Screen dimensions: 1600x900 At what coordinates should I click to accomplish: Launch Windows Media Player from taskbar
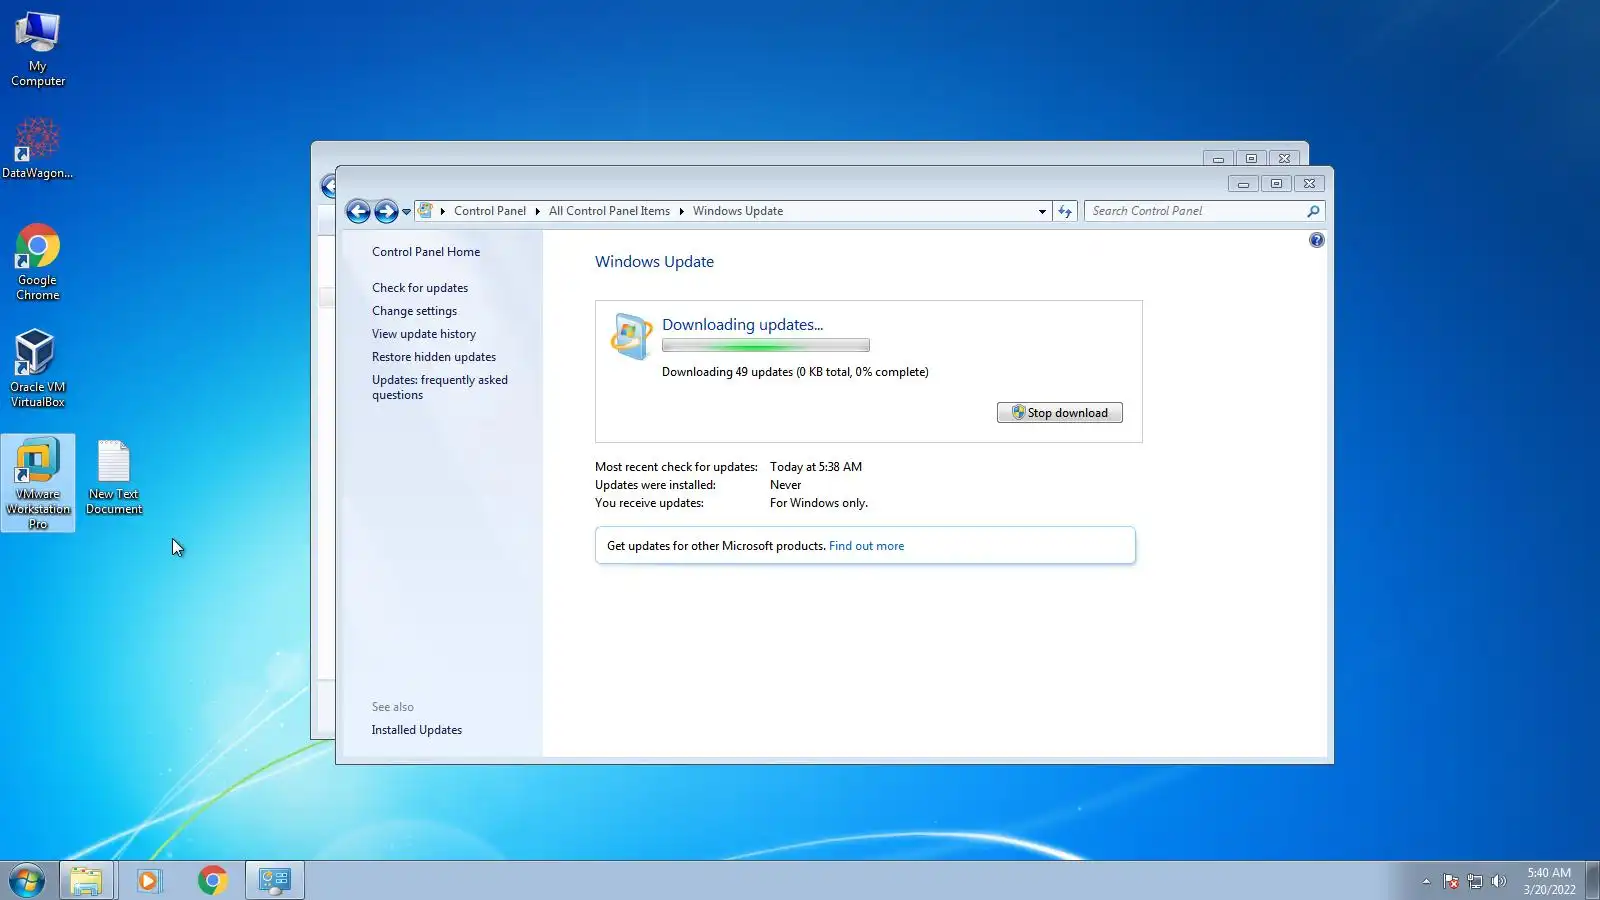click(149, 881)
